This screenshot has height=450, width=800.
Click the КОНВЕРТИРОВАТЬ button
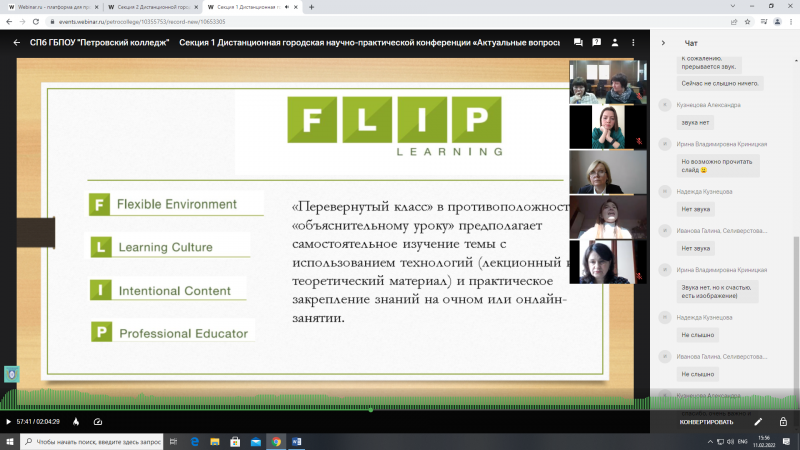click(706, 422)
